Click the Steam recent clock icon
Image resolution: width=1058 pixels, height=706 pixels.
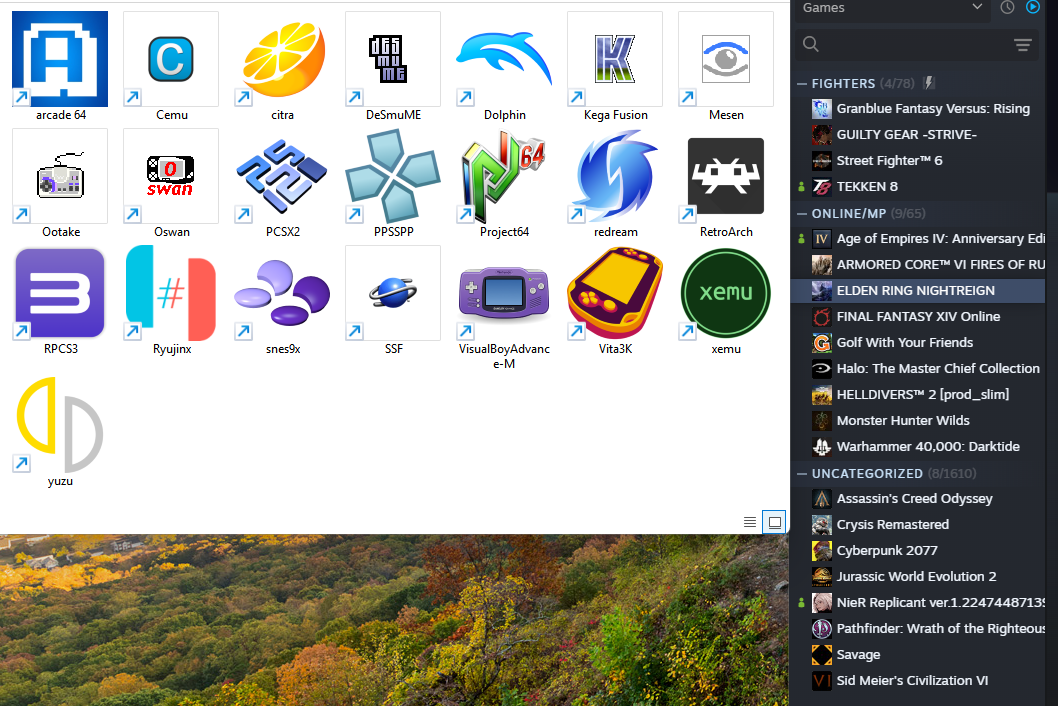(x=1007, y=7)
